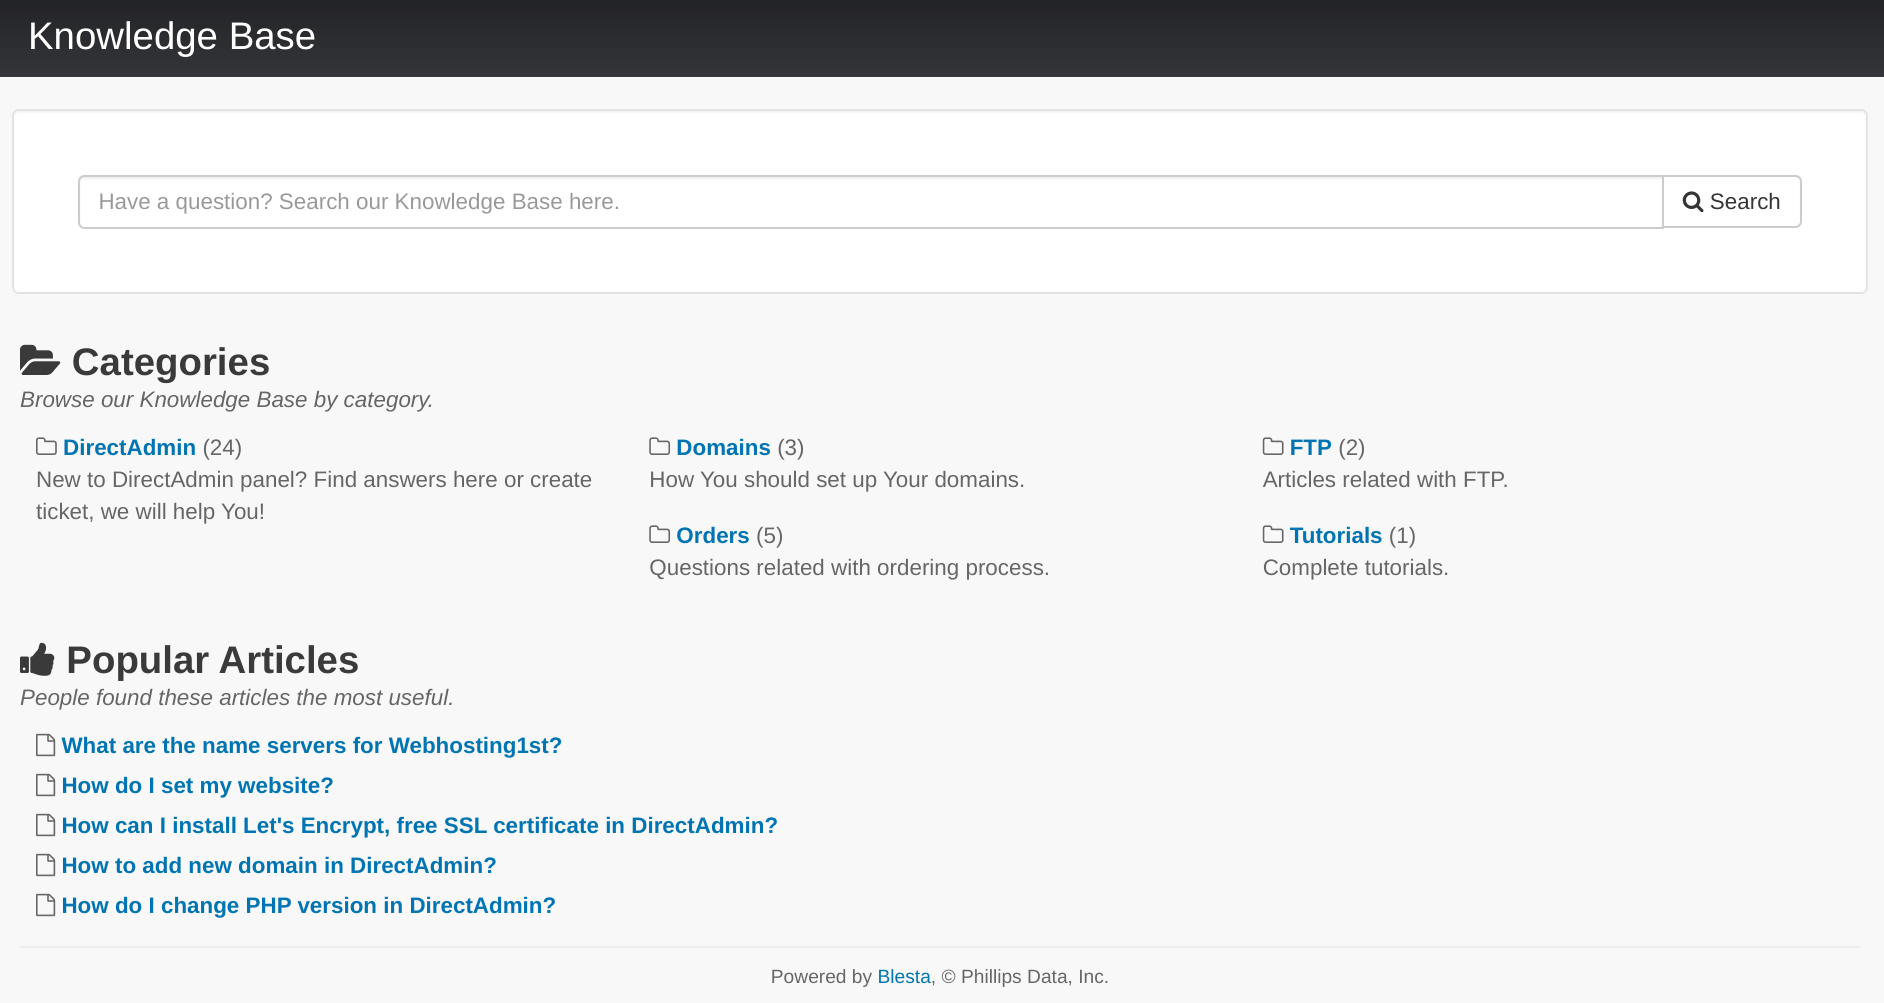Click 'Questions related with ordering process.' description
Viewport: 1884px width, 1003px height.
849,567
